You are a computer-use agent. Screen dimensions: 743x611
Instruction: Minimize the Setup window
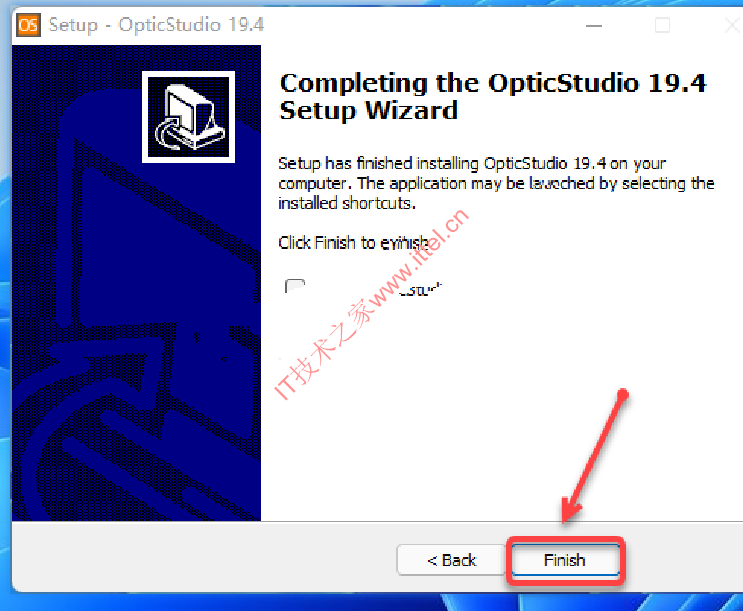594,25
